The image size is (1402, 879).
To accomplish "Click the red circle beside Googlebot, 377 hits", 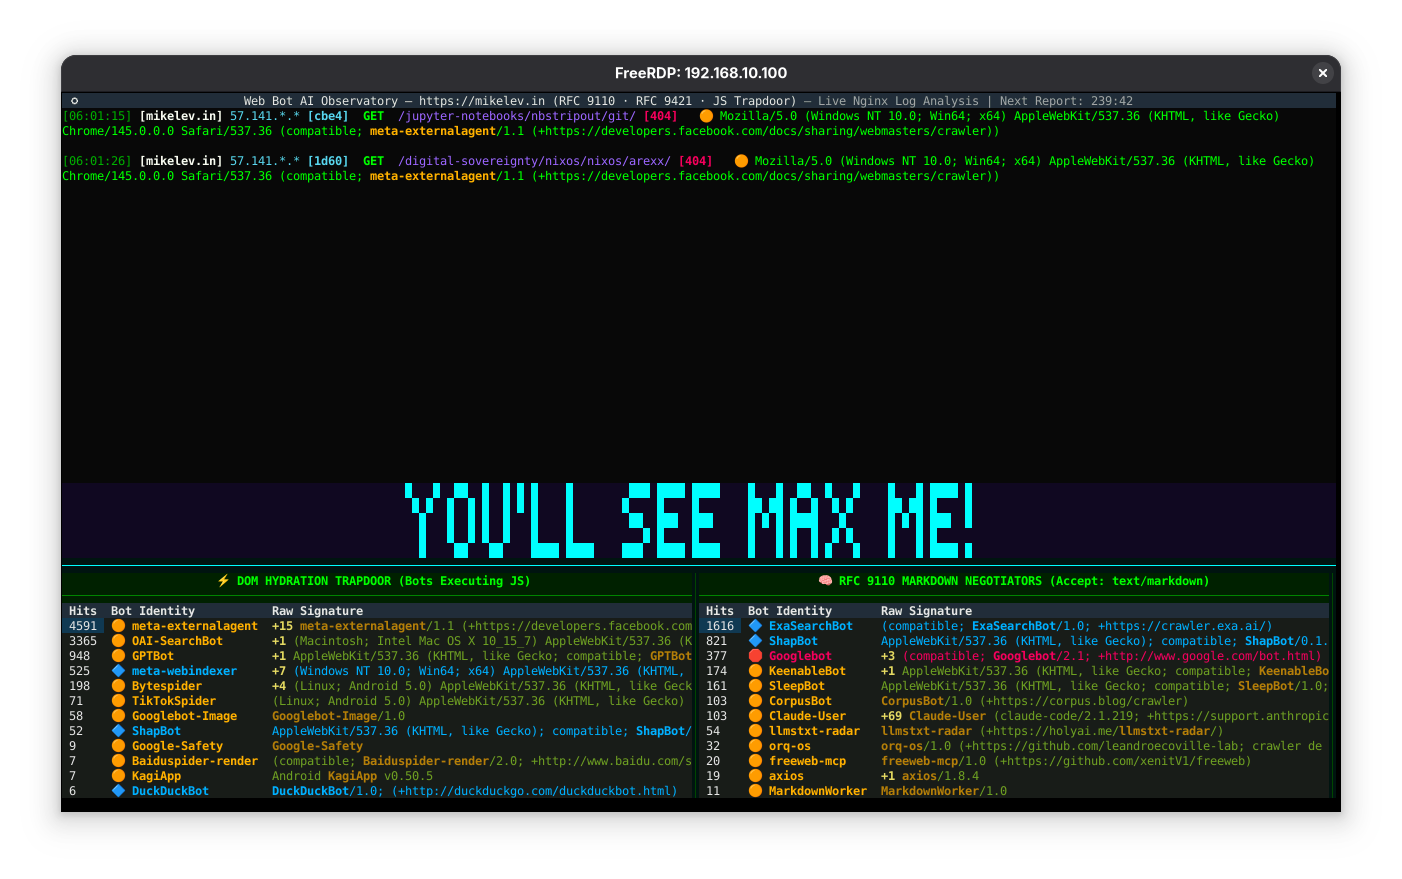I will click(755, 656).
